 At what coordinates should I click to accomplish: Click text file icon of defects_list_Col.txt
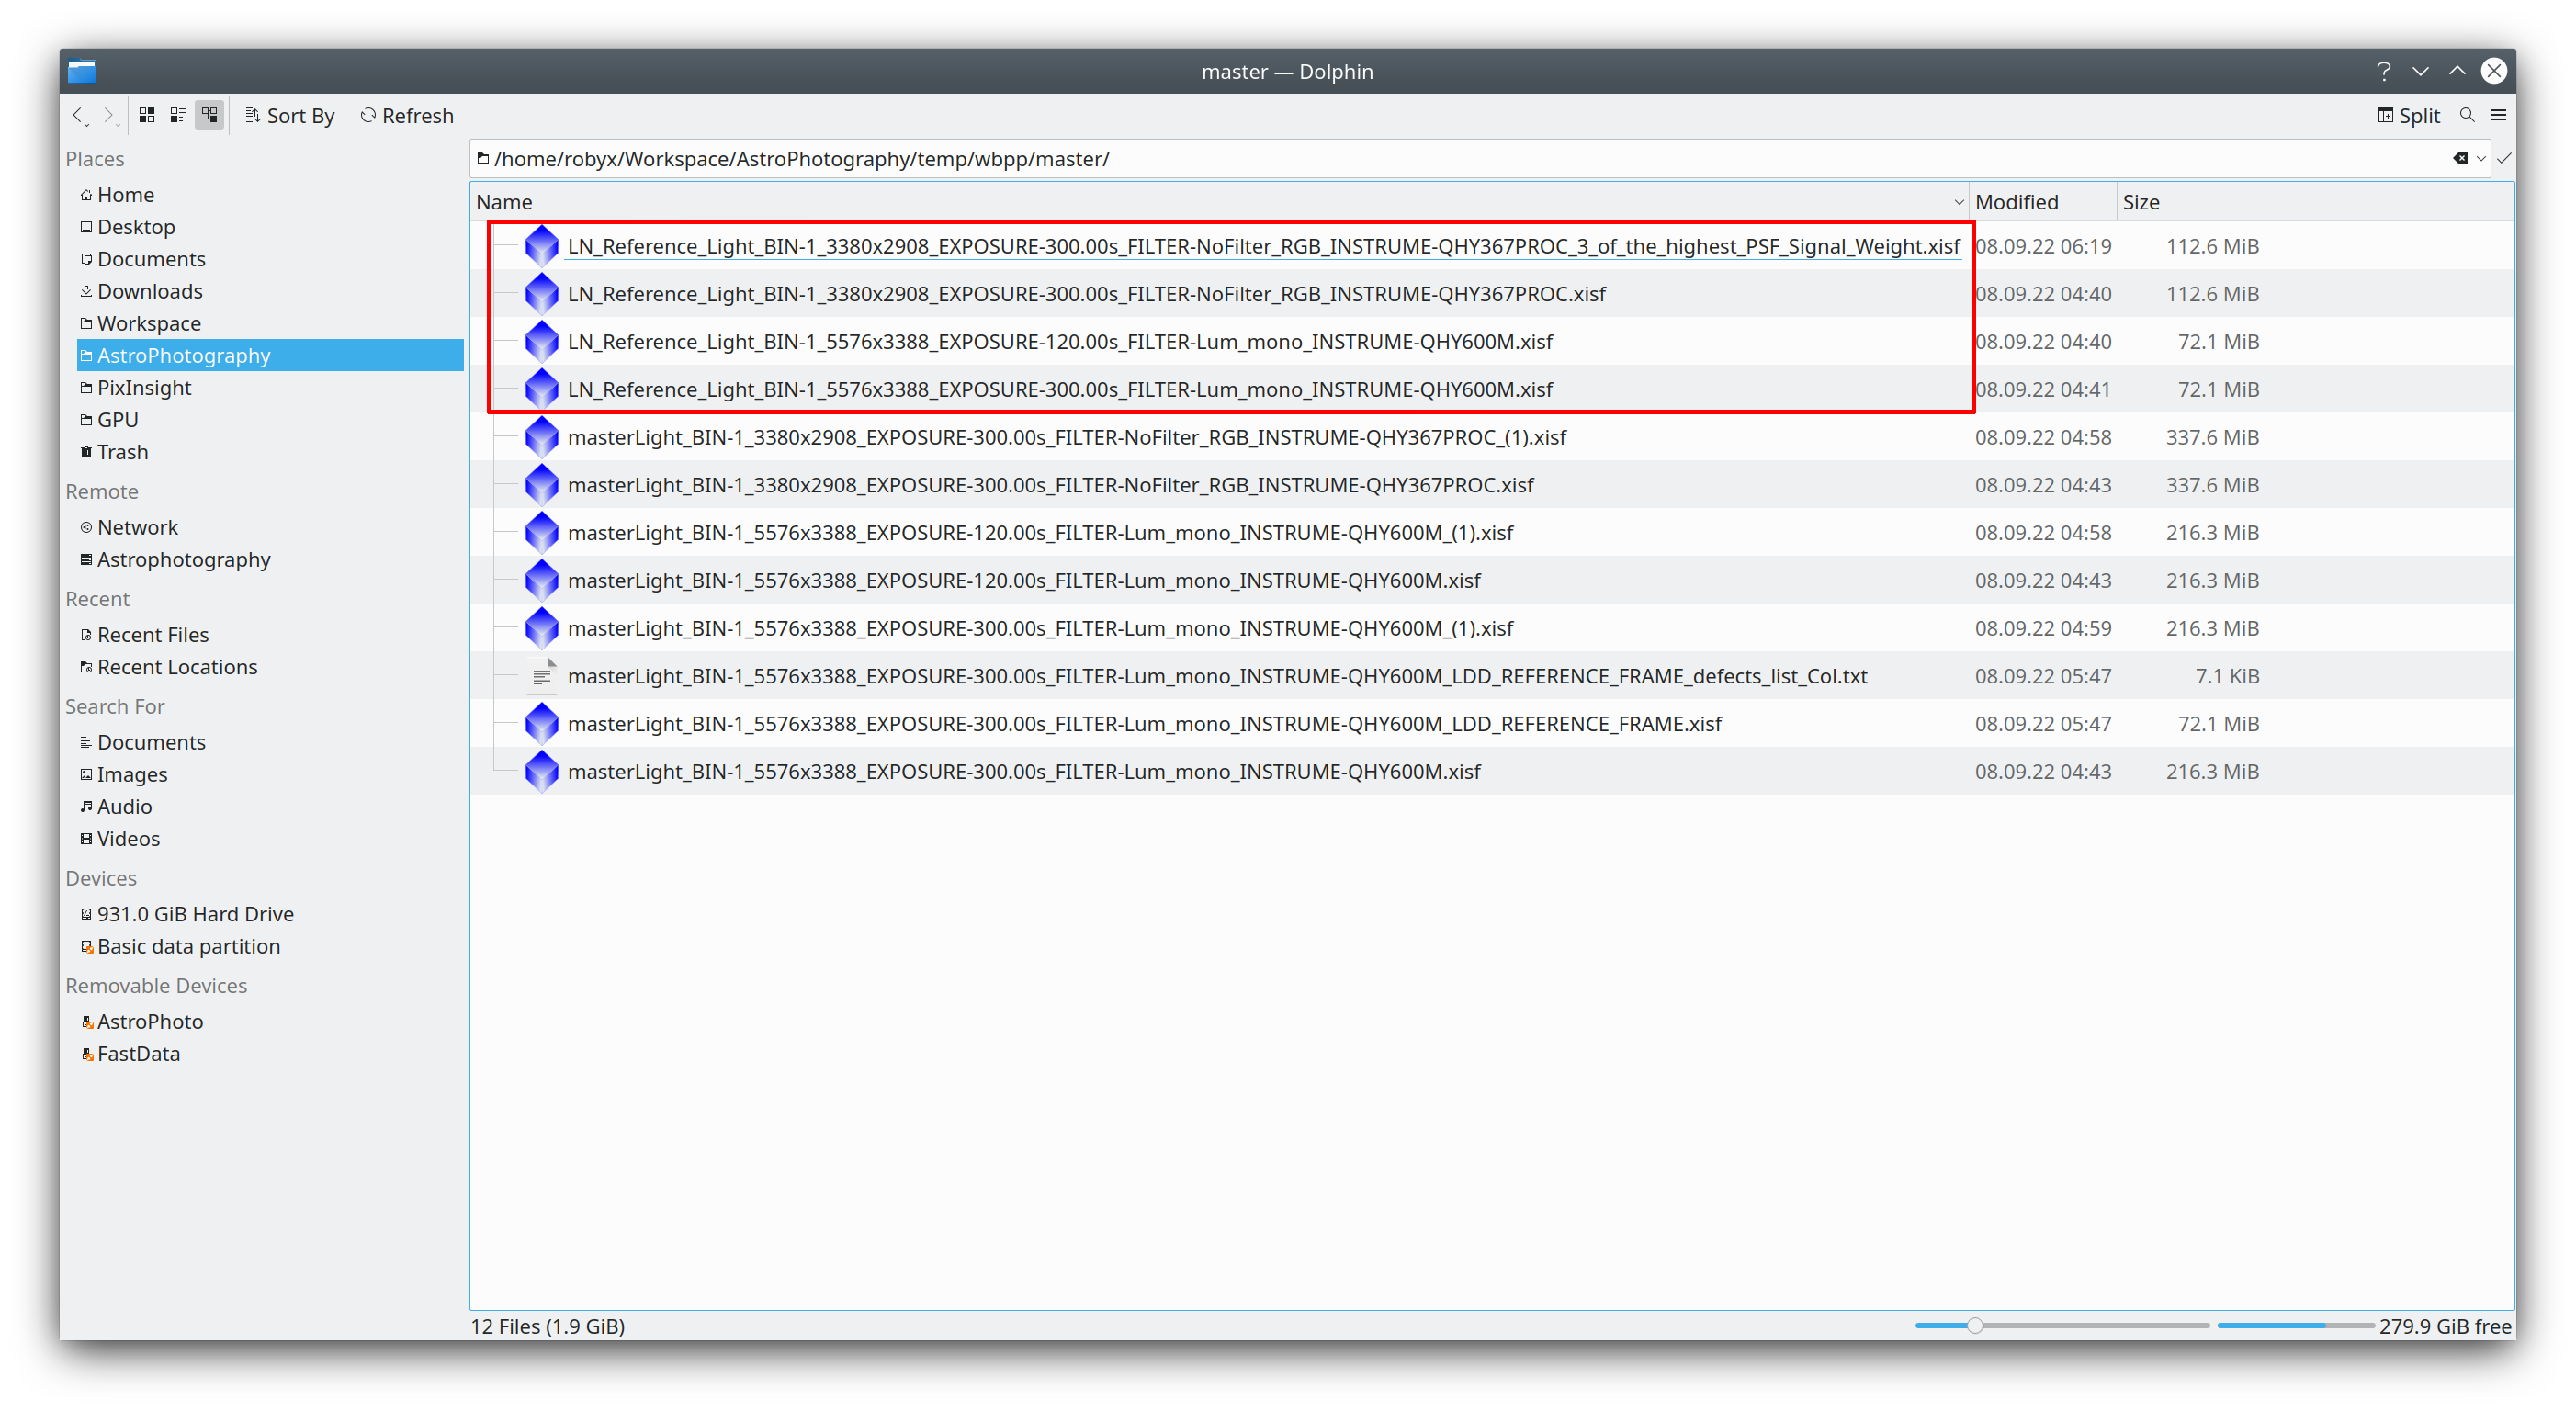tap(542, 676)
